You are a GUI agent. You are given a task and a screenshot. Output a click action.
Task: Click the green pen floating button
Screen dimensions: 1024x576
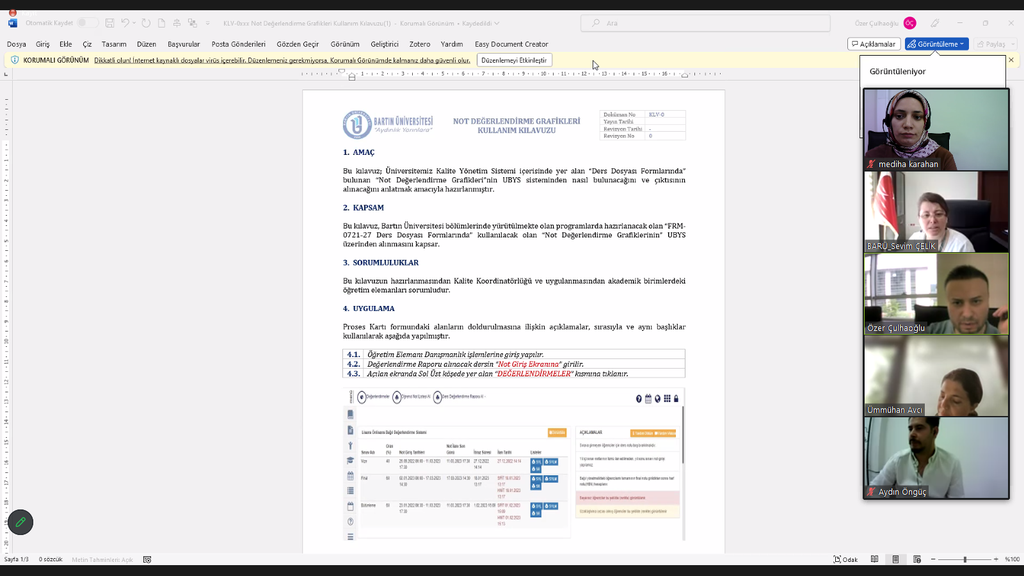(x=20, y=522)
